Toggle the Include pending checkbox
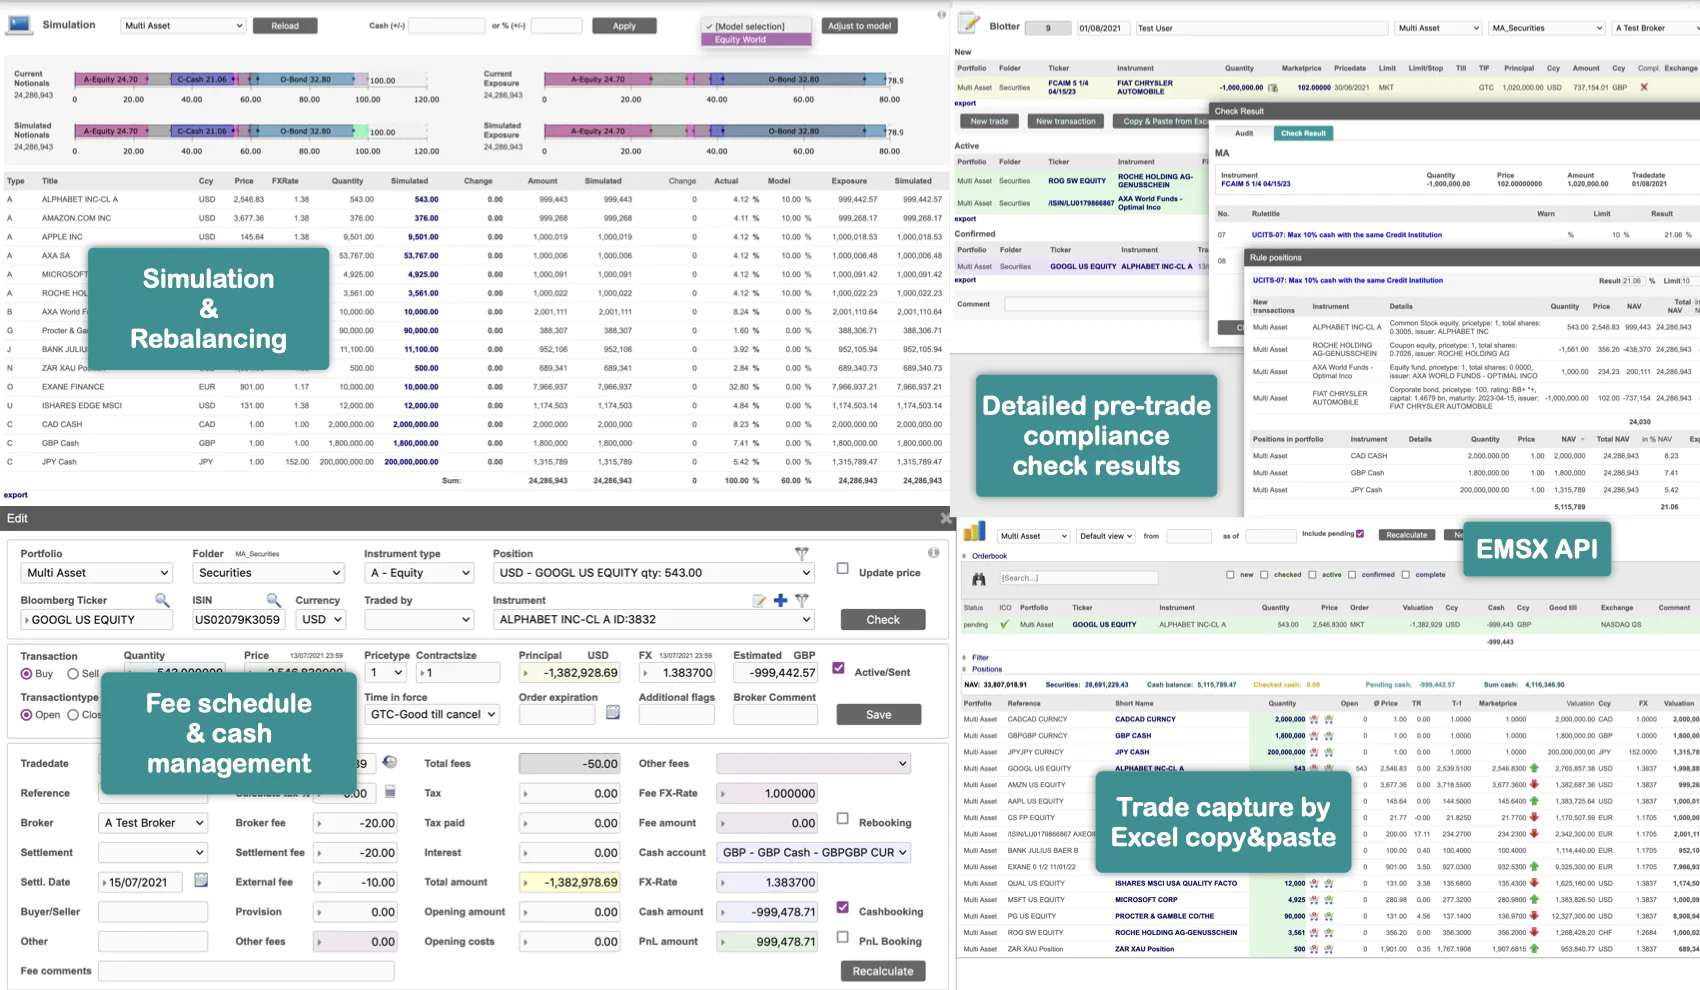 (1360, 534)
